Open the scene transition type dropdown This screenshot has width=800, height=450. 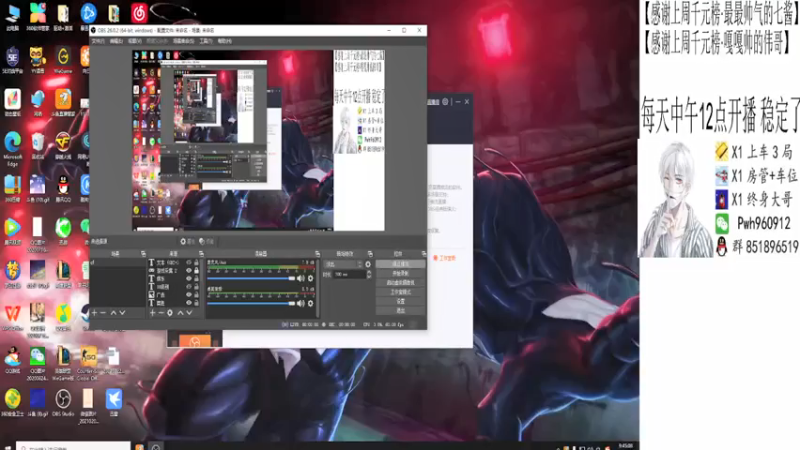(343, 264)
